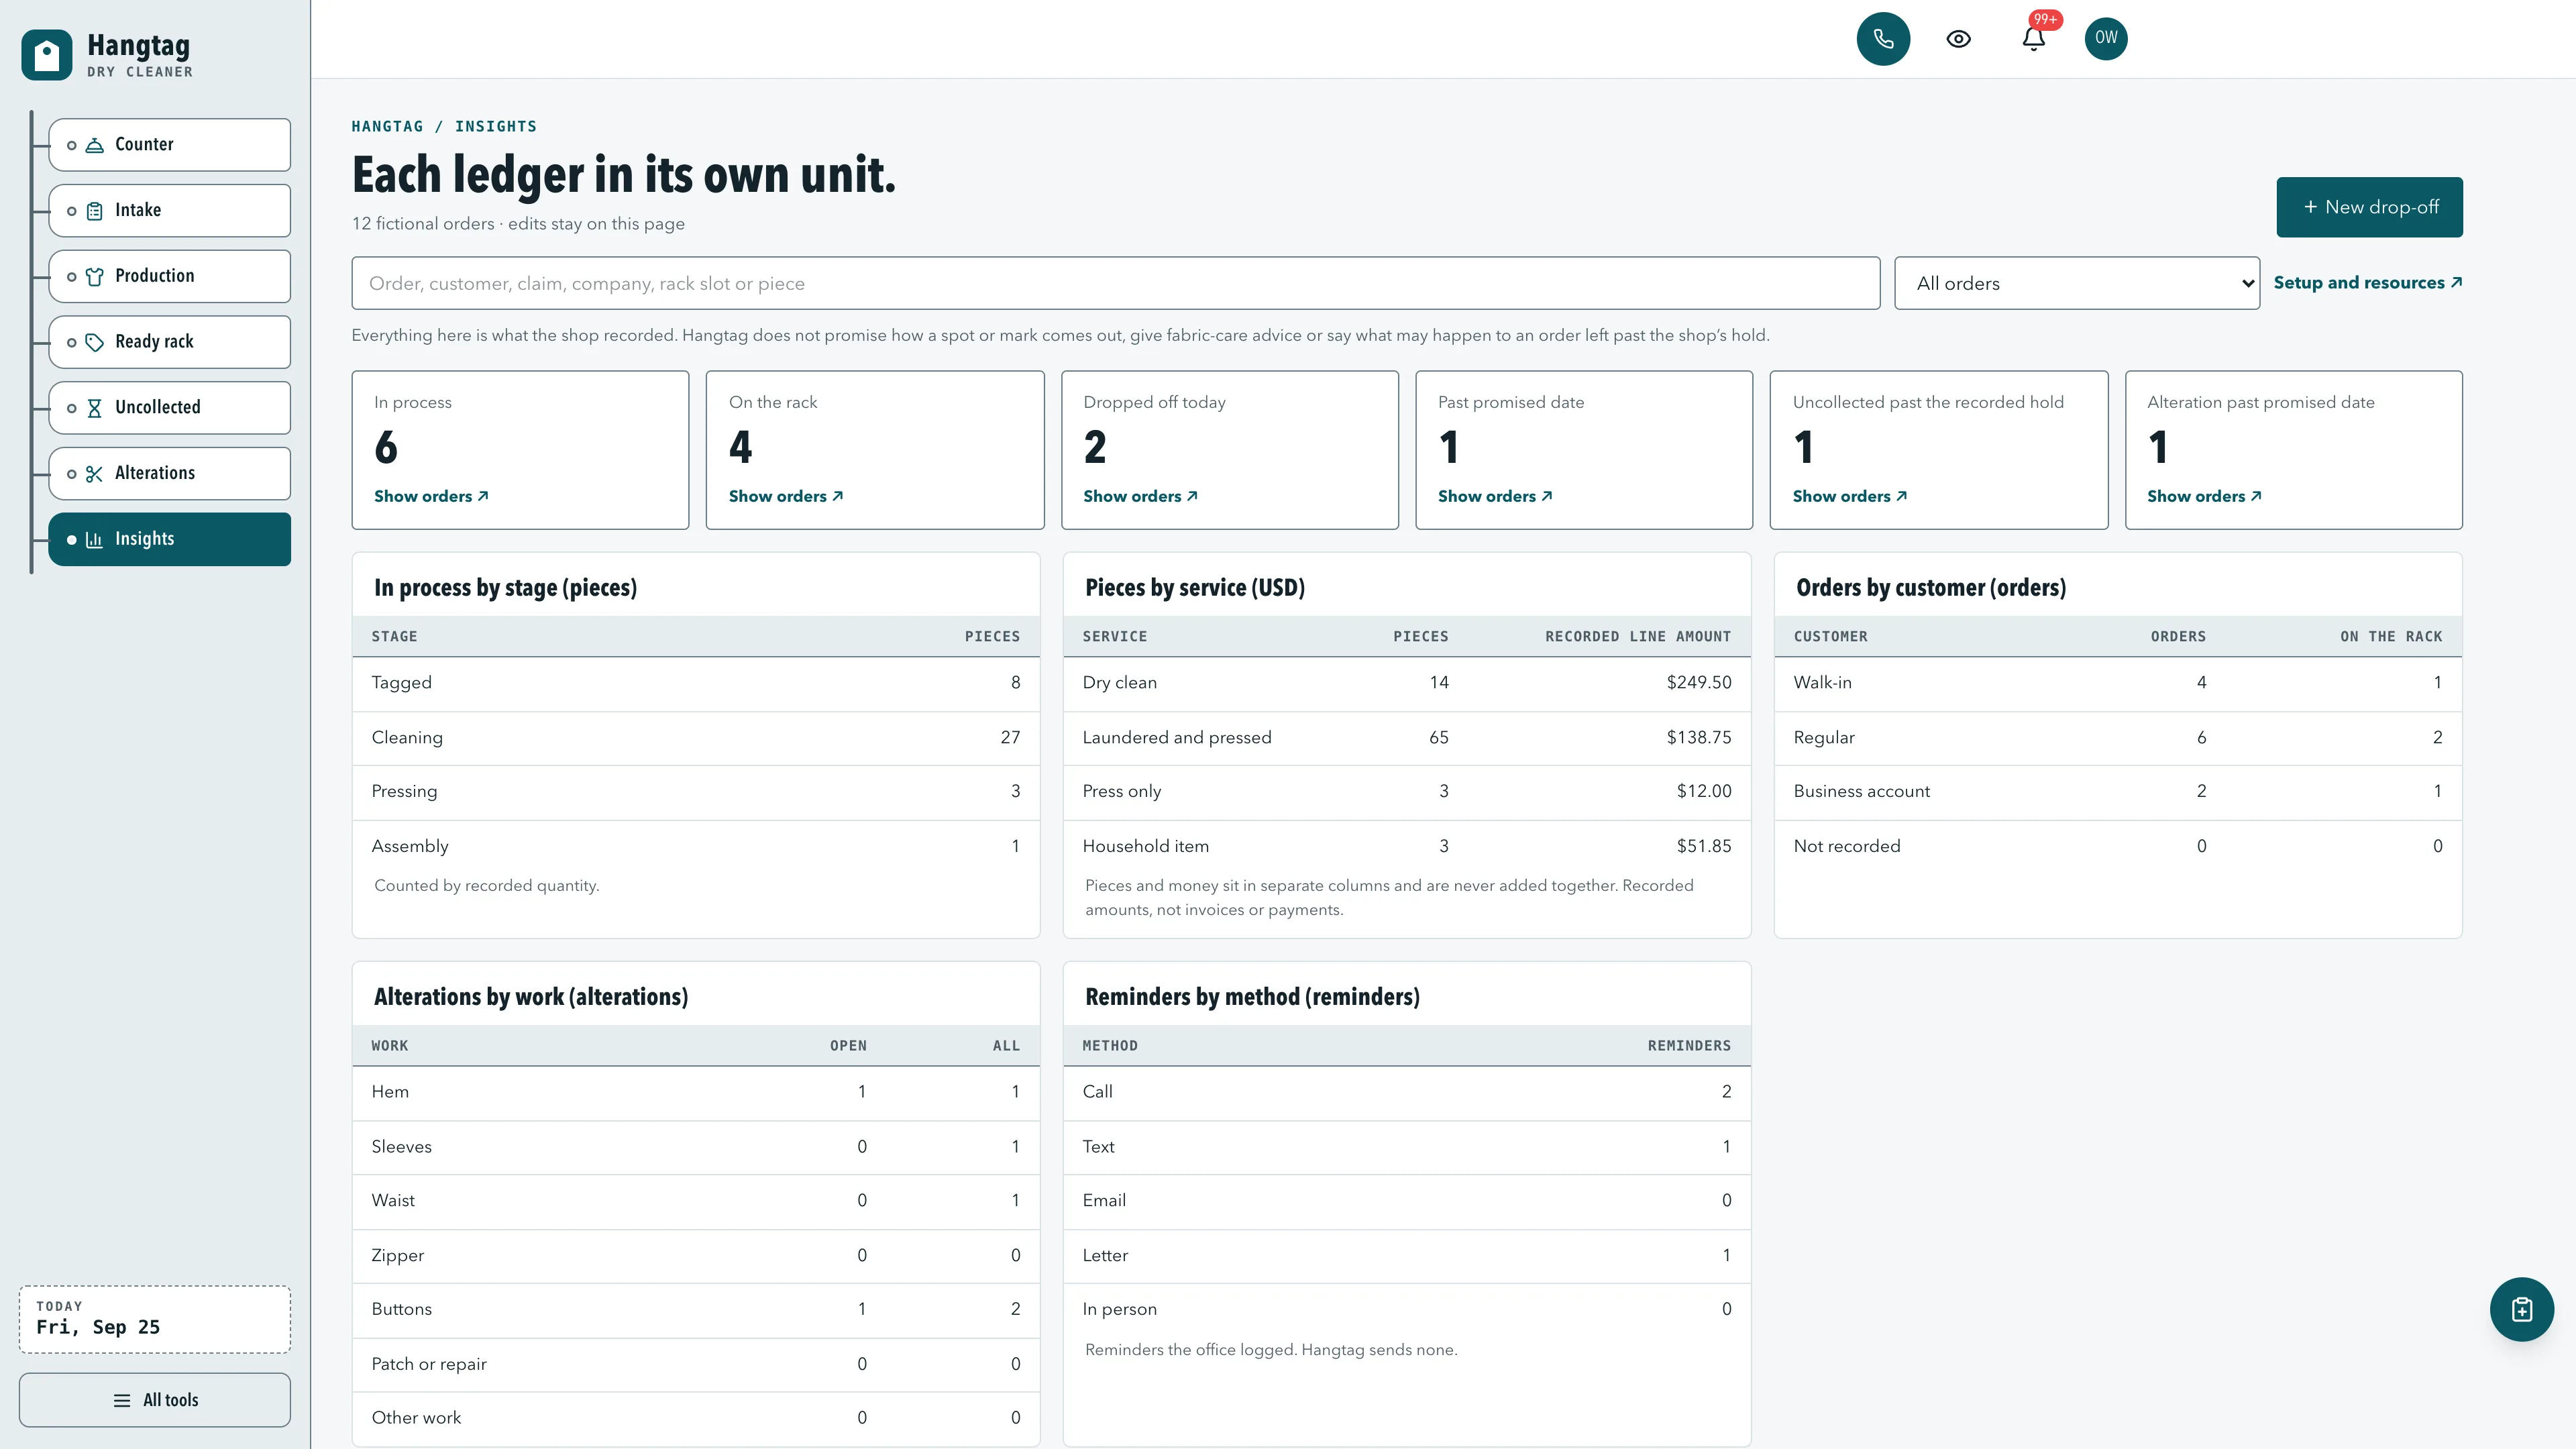
Task: Click the Alterations scissors icon
Action: [x=95, y=474]
